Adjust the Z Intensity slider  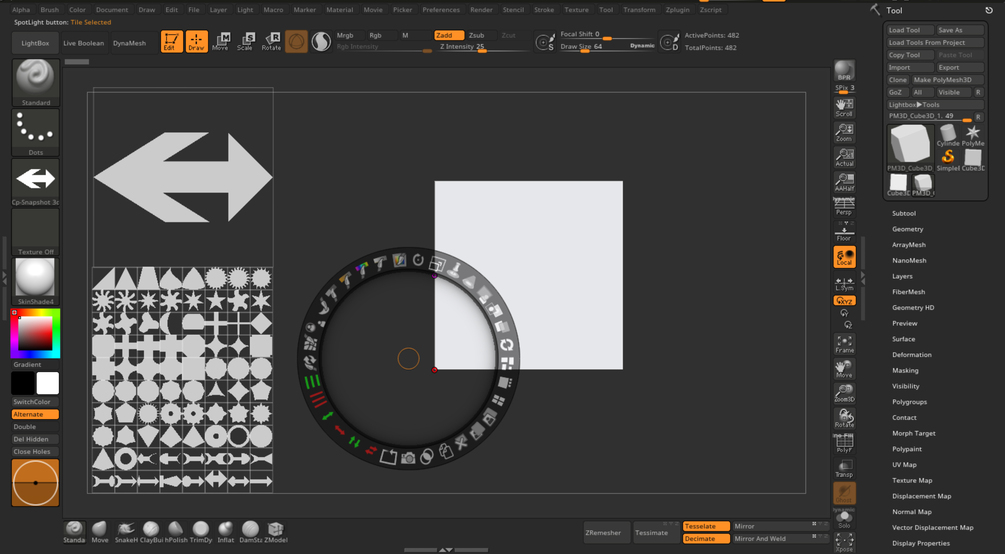[x=484, y=47]
